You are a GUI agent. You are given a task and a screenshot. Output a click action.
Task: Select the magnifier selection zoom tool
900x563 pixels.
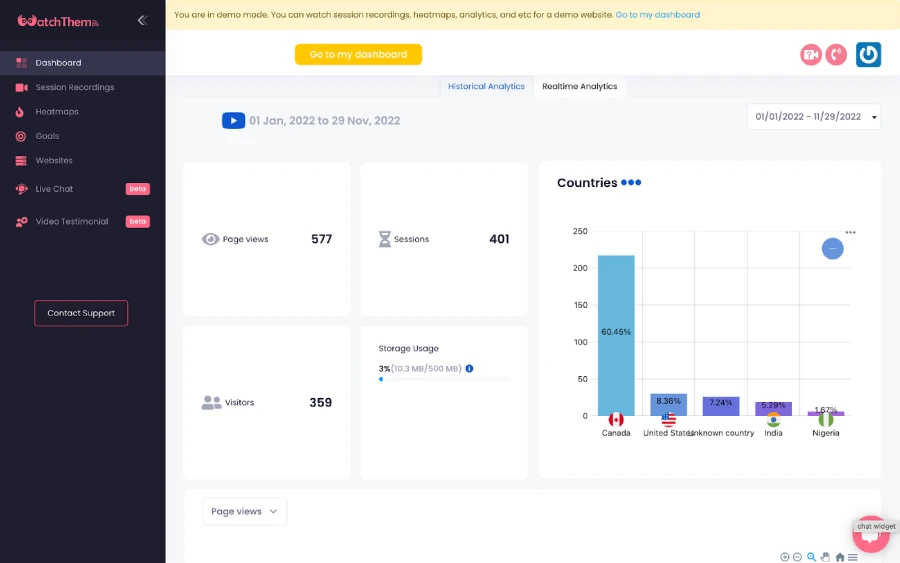click(x=811, y=557)
